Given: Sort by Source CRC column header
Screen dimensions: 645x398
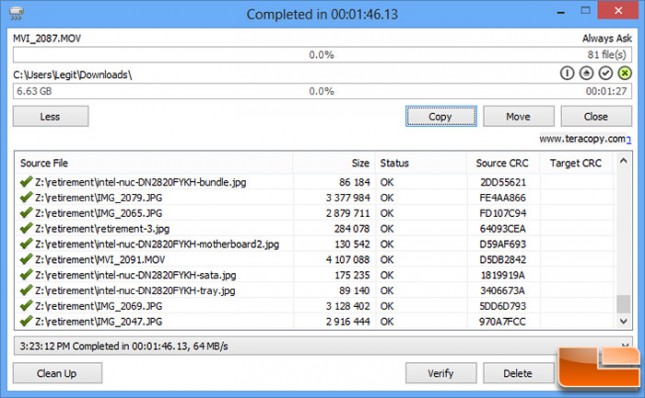Looking at the screenshot, I should tap(502, 163).
